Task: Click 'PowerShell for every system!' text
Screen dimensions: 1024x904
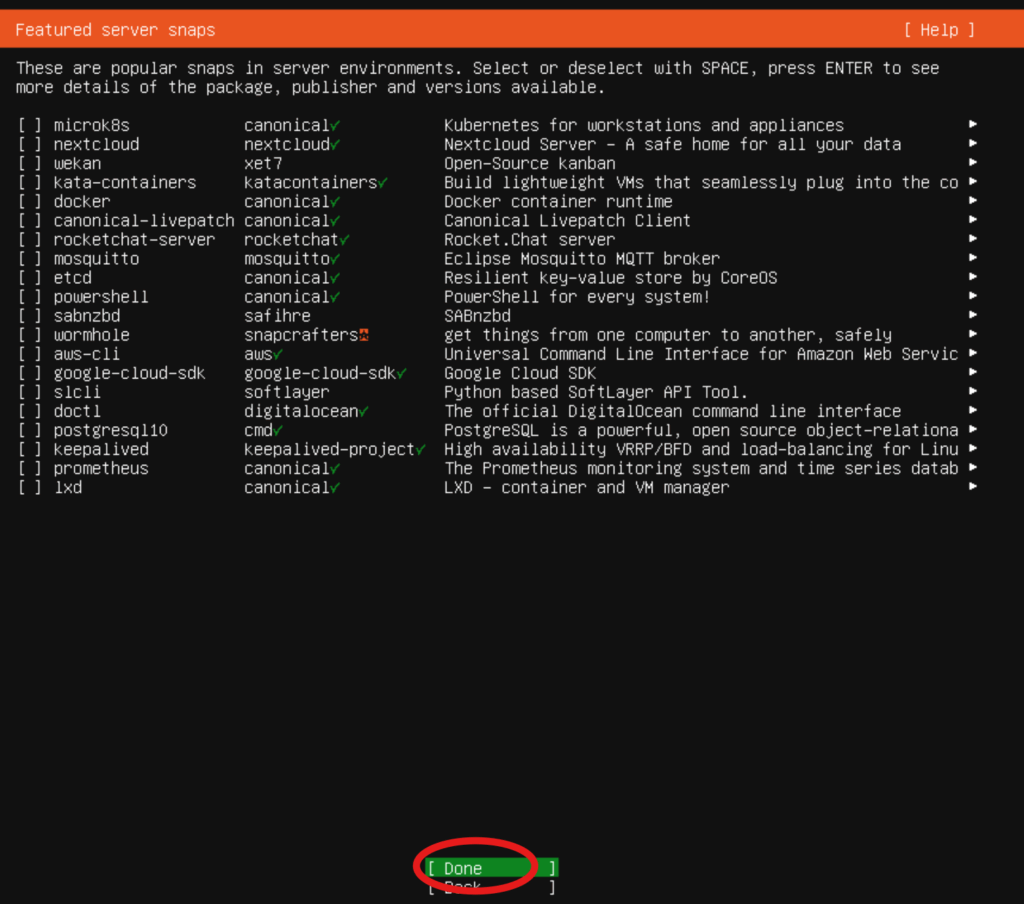Action: click(x=577, y=297)
